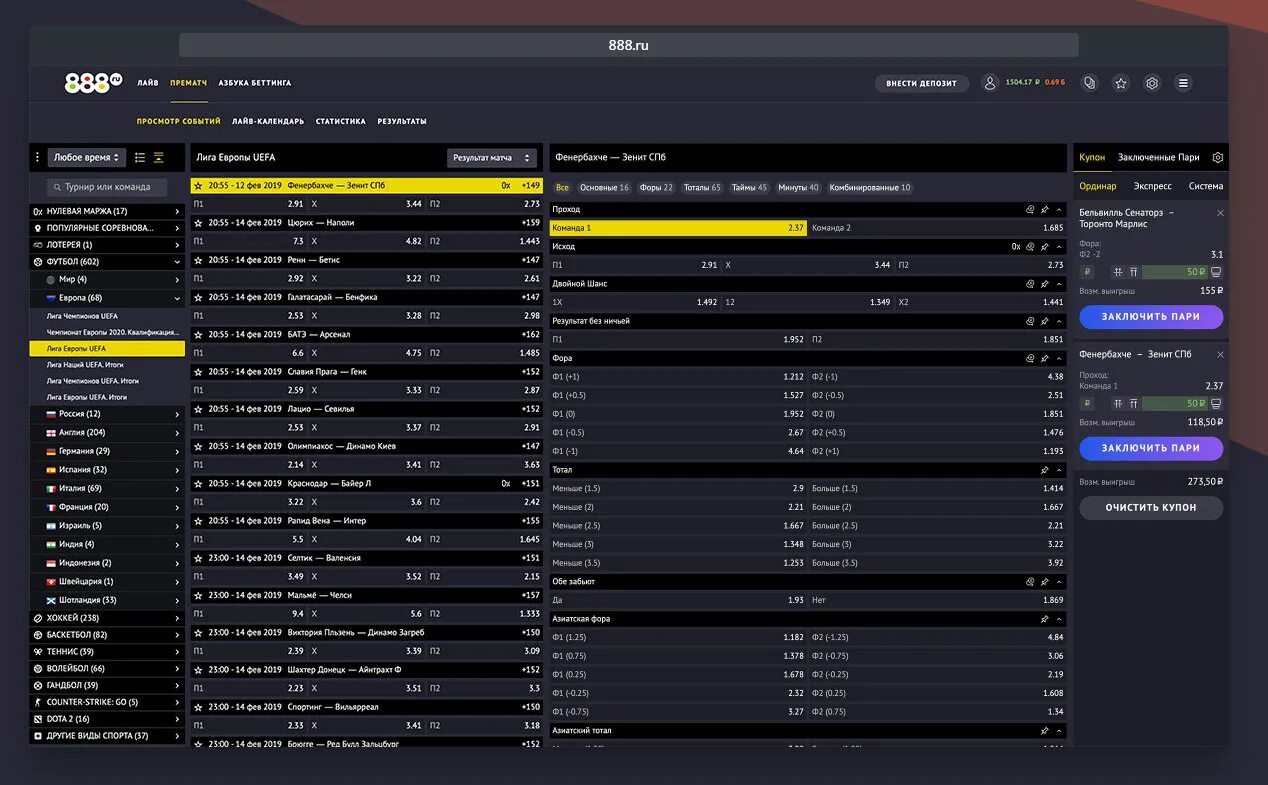Filter markets by Тоталы 65

703,188
